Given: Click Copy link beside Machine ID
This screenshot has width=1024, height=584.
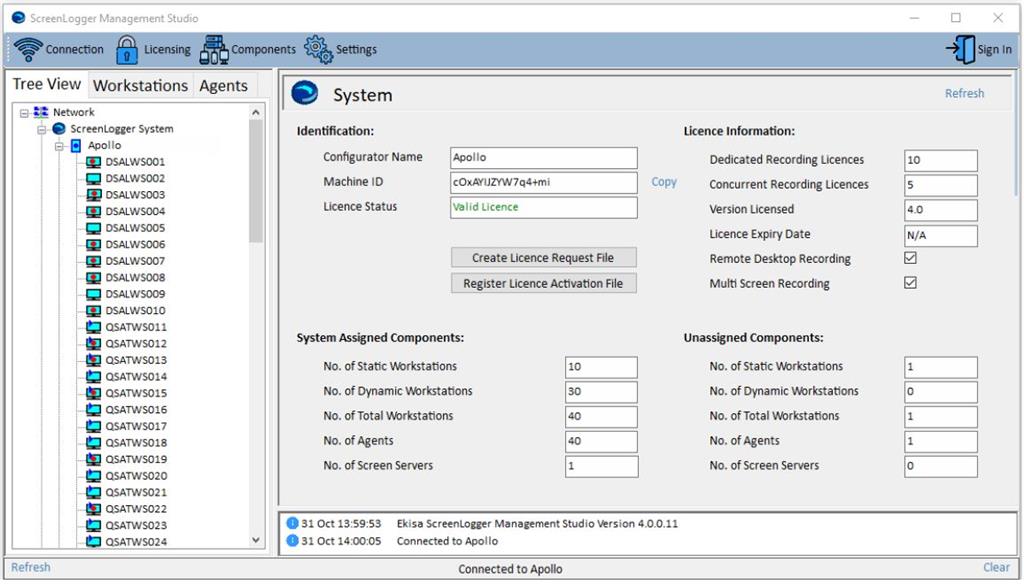Looking at the screenshot, I should [664, 182].
